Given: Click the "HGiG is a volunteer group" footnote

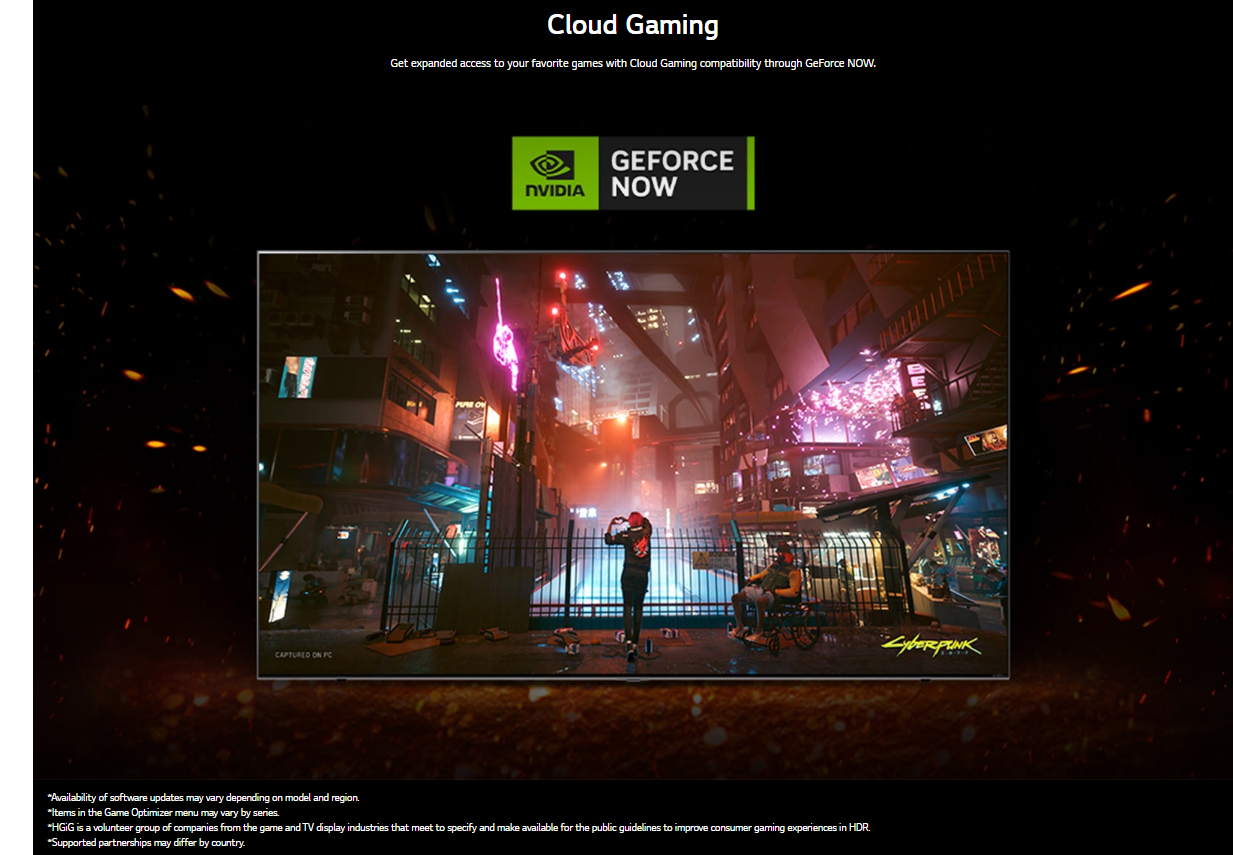Looking at the screenshot, I should click(x=459, y=827).
